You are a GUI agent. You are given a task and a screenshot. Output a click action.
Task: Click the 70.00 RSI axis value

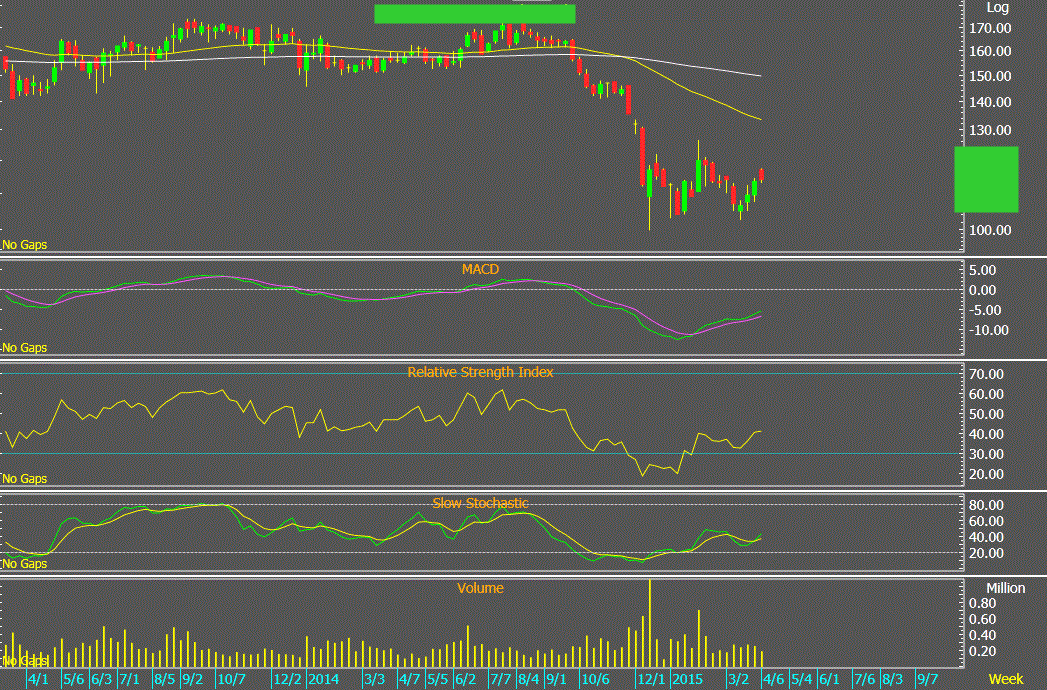tap(986, 374)
